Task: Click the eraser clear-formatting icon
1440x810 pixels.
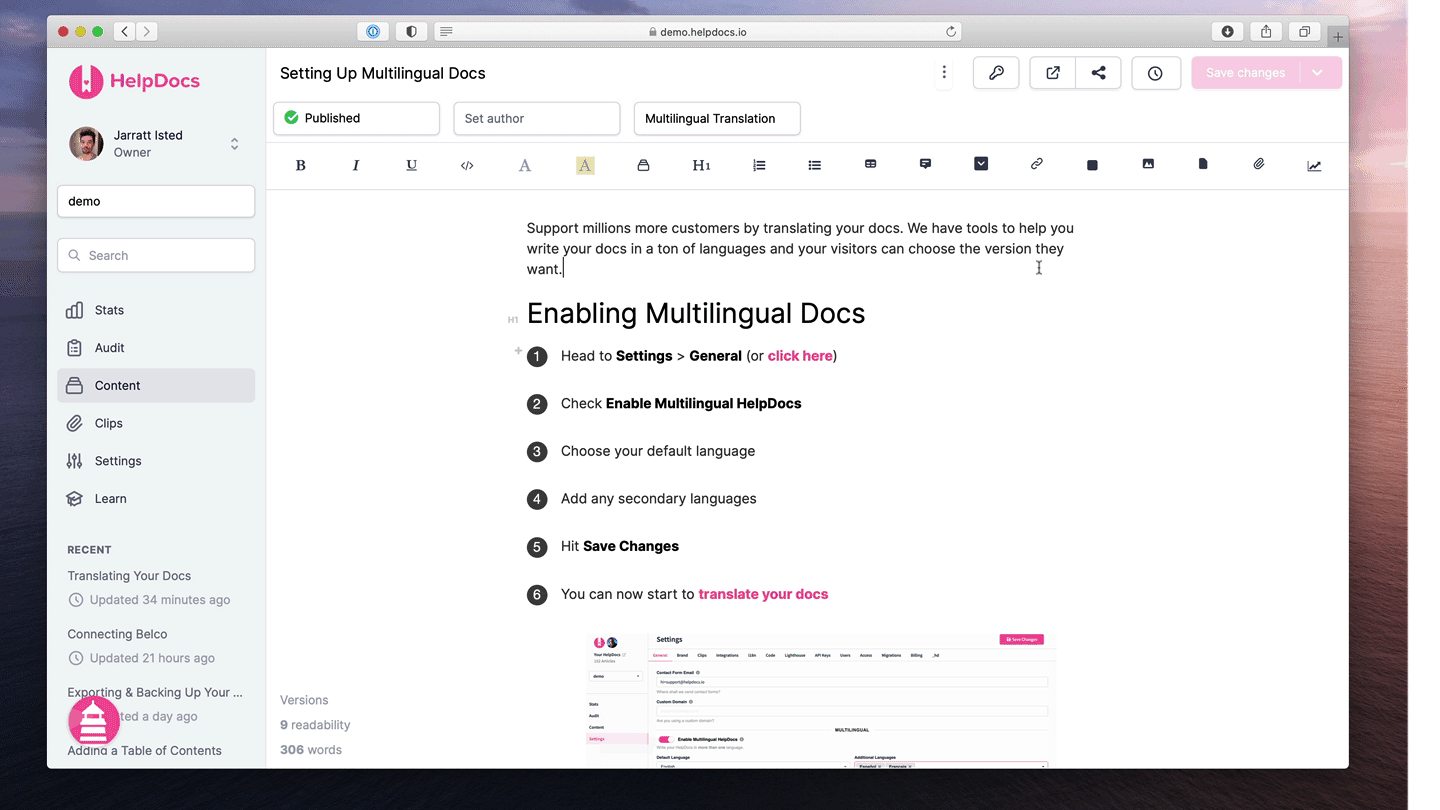Action: (x=643, y=165)
